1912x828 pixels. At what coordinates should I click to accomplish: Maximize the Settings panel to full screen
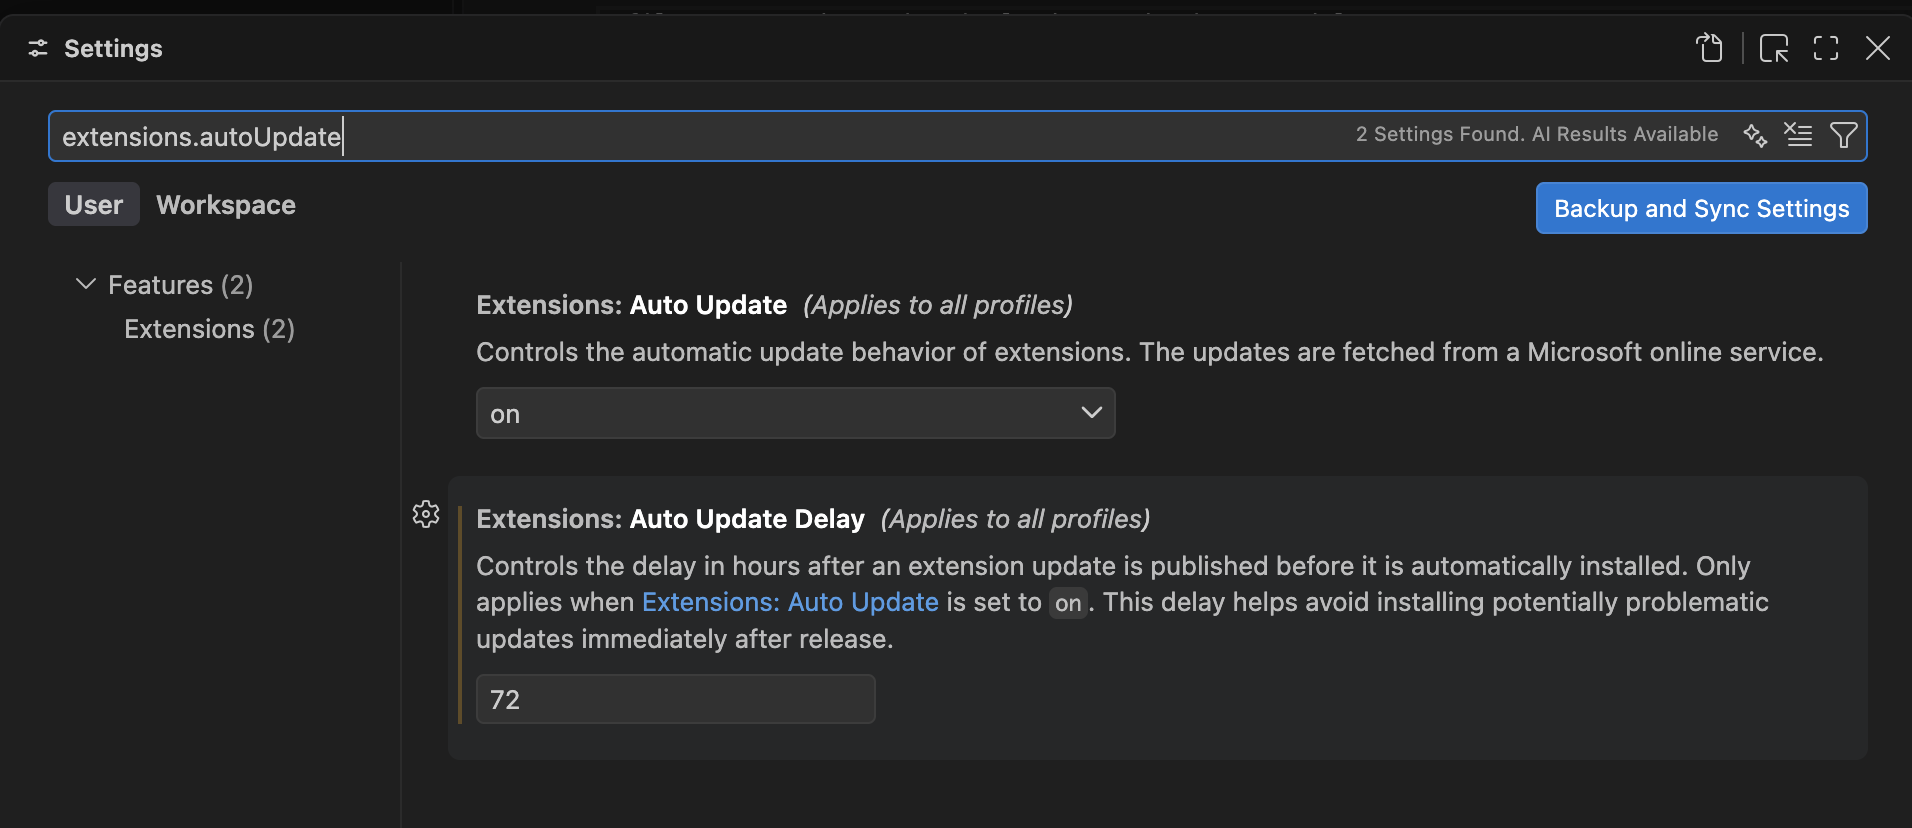[x=1826, y=48]
